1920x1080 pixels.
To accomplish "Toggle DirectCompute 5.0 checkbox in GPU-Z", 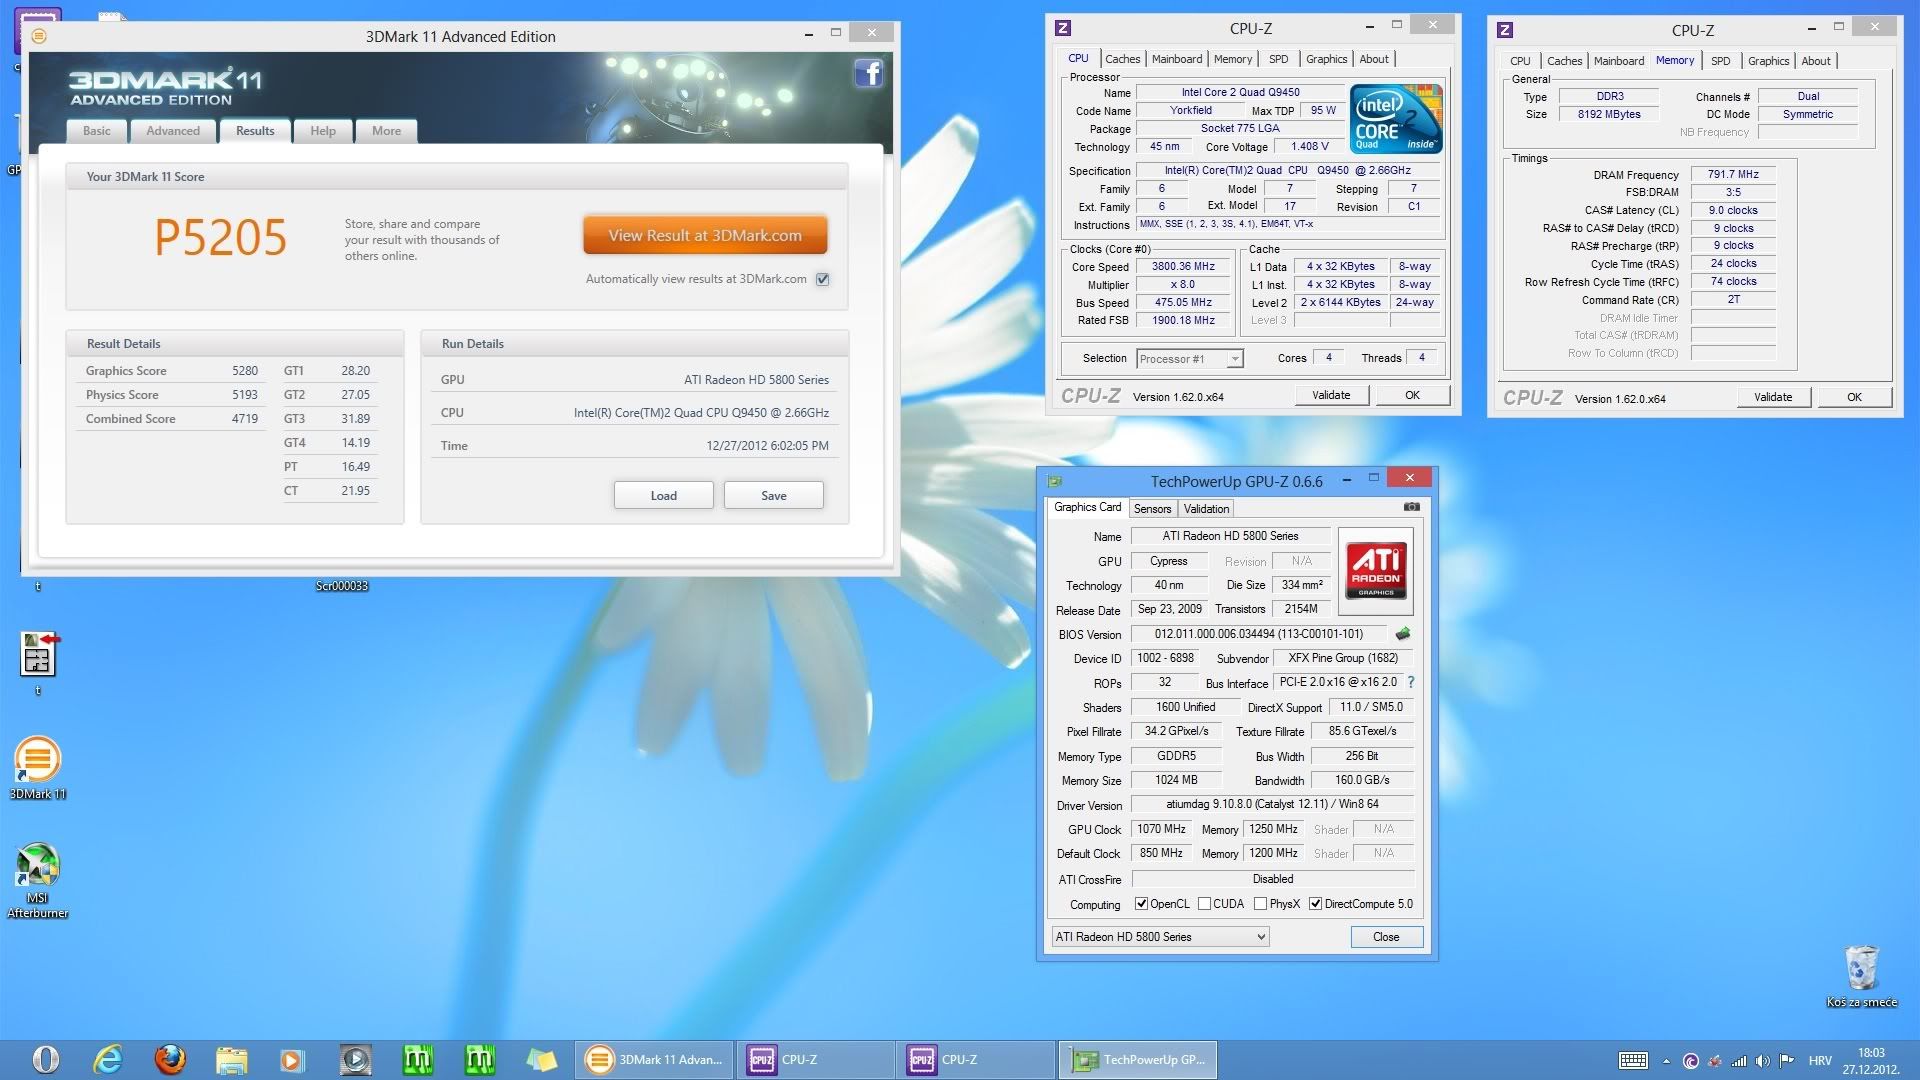I will coord(1315,904).
